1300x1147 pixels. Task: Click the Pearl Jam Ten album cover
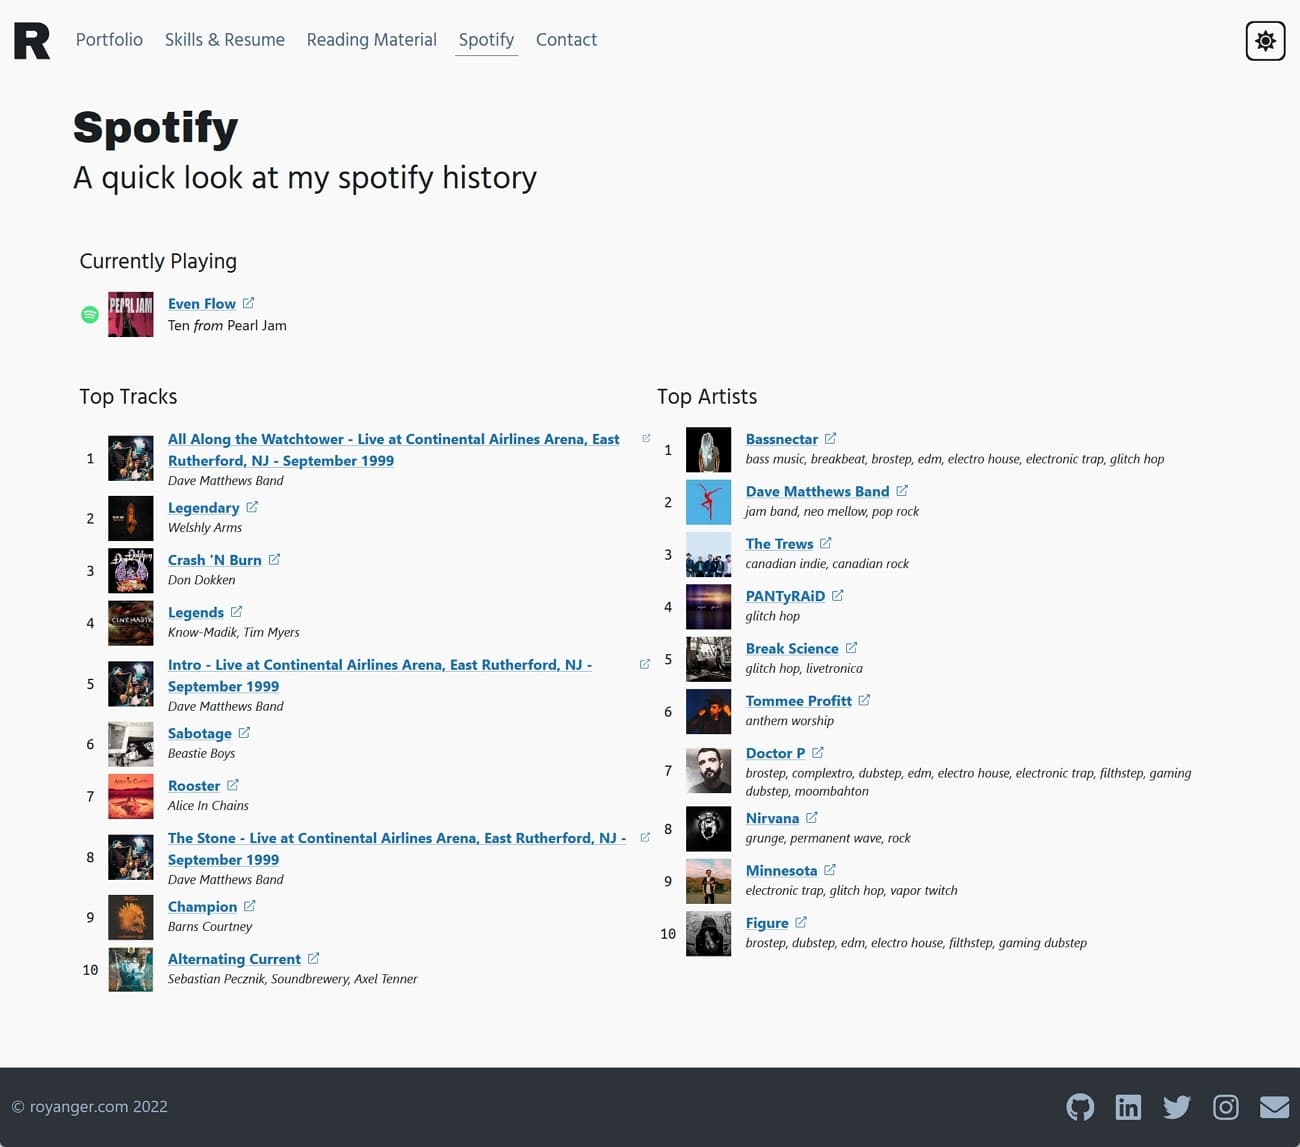point(131,314)
